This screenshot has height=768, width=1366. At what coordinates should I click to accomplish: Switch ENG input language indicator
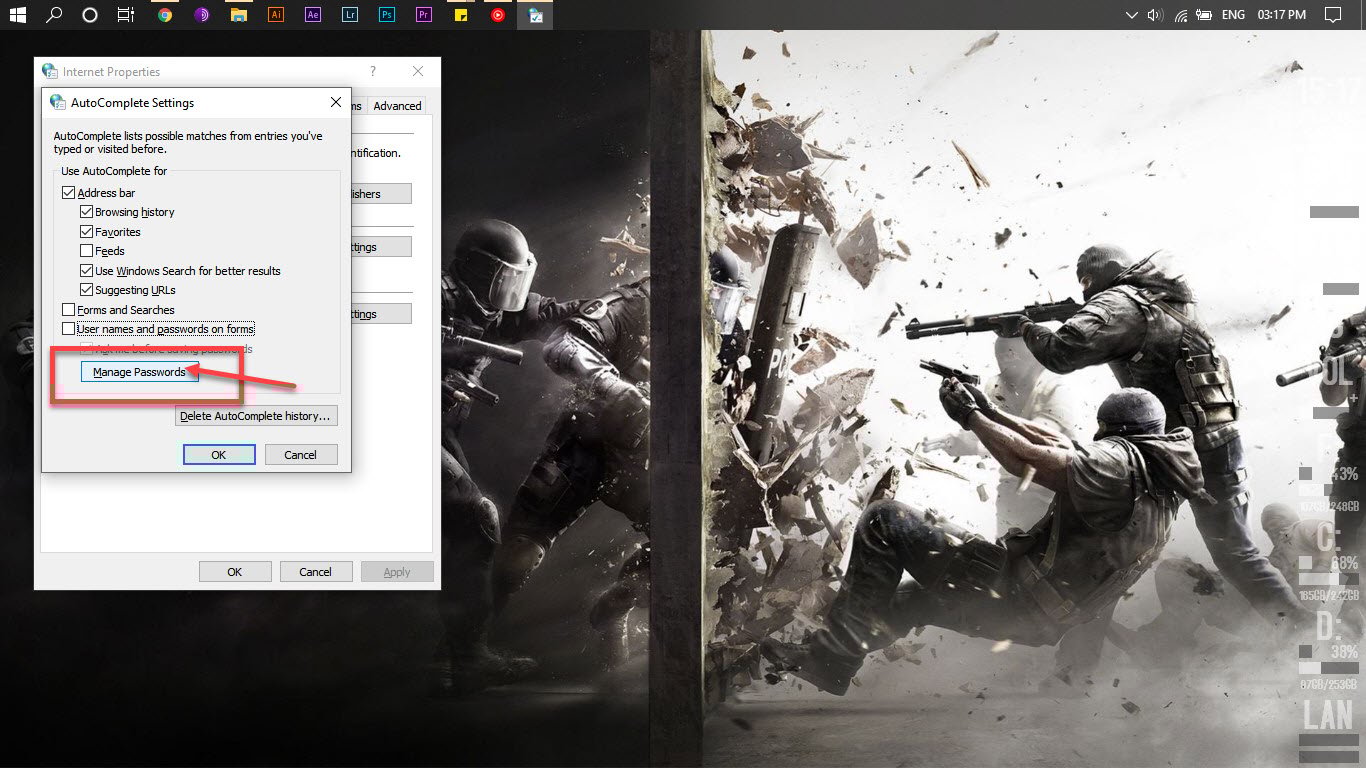[1233, 15]
